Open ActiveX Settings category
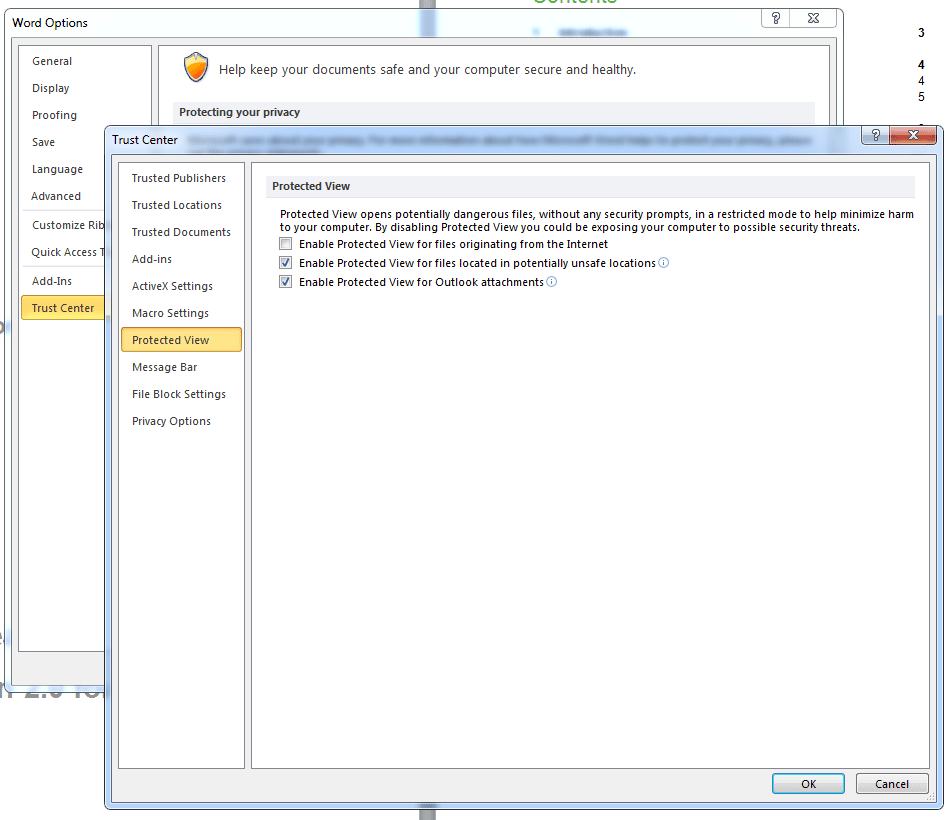Screen dimensions: 949x820 (x=172, y=286)
